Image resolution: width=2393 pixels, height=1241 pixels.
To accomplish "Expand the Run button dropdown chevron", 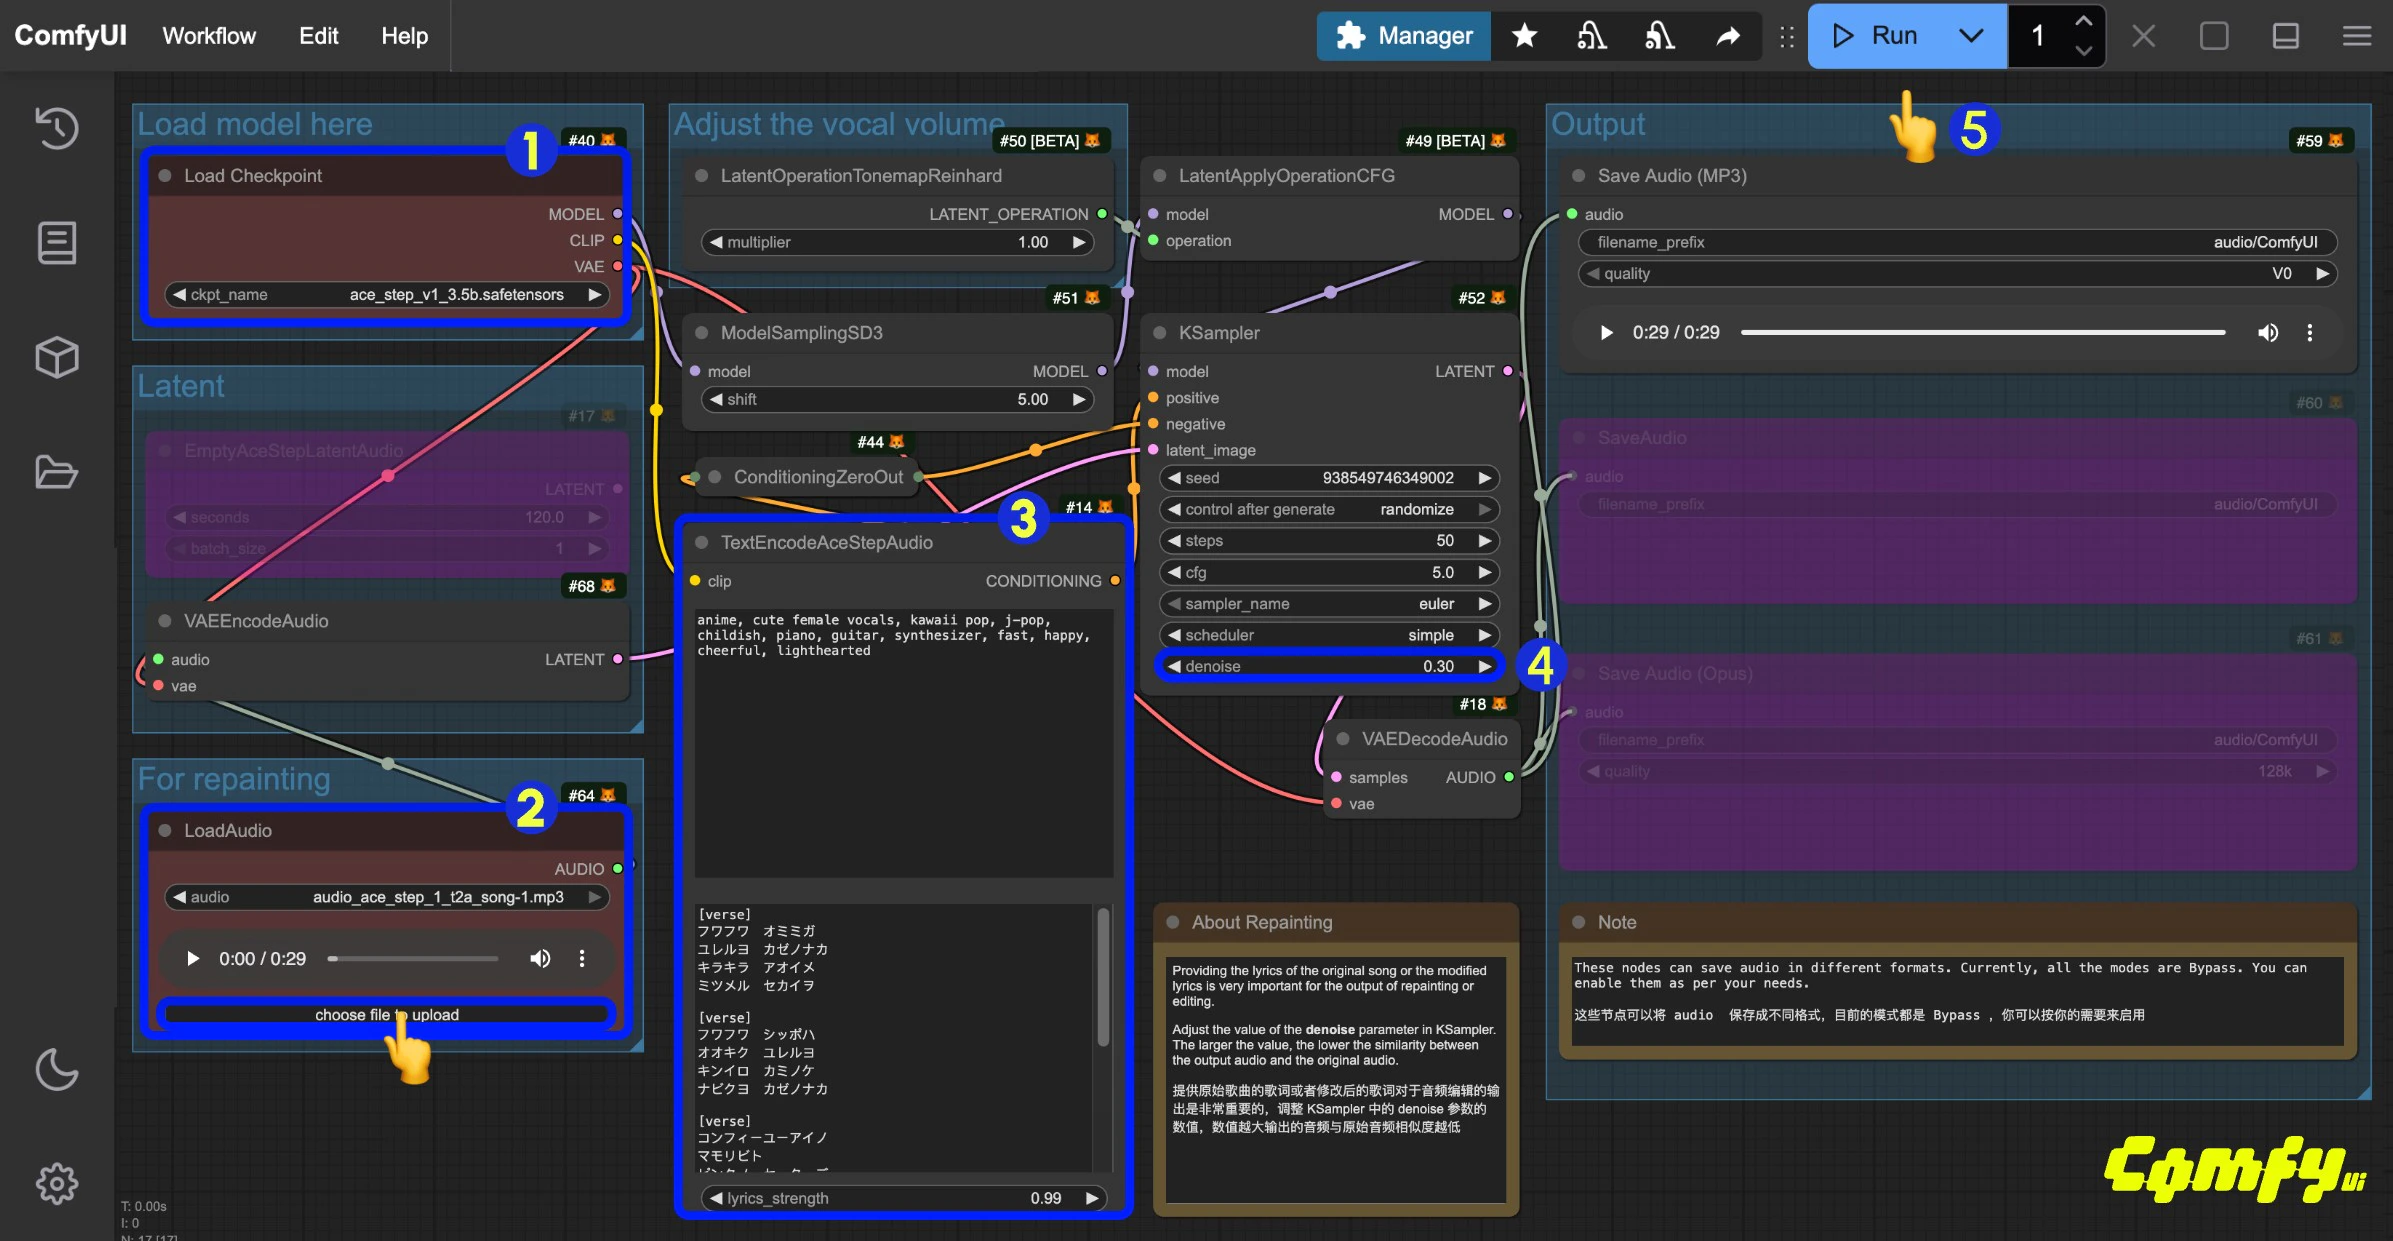I will 1970,36.
